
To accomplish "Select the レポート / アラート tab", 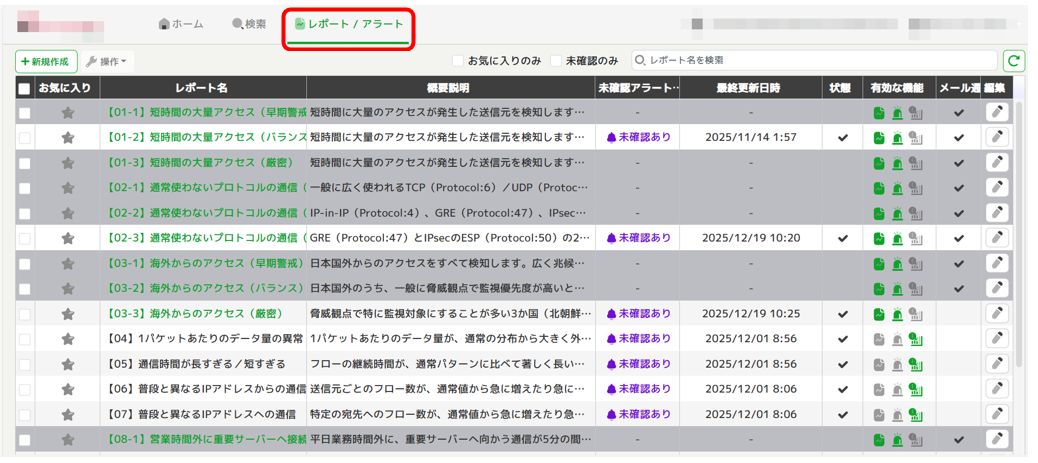I will (349, 25).
